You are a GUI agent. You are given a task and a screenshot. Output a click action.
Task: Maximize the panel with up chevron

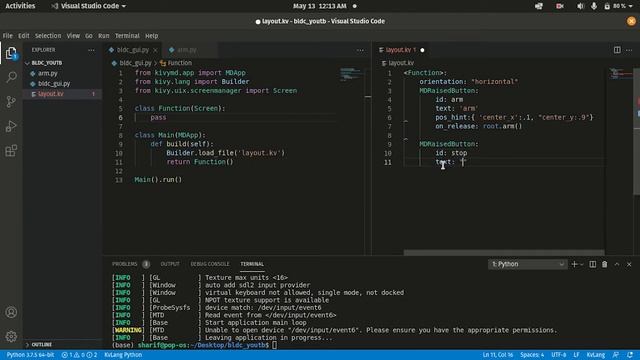click(617, 264)
